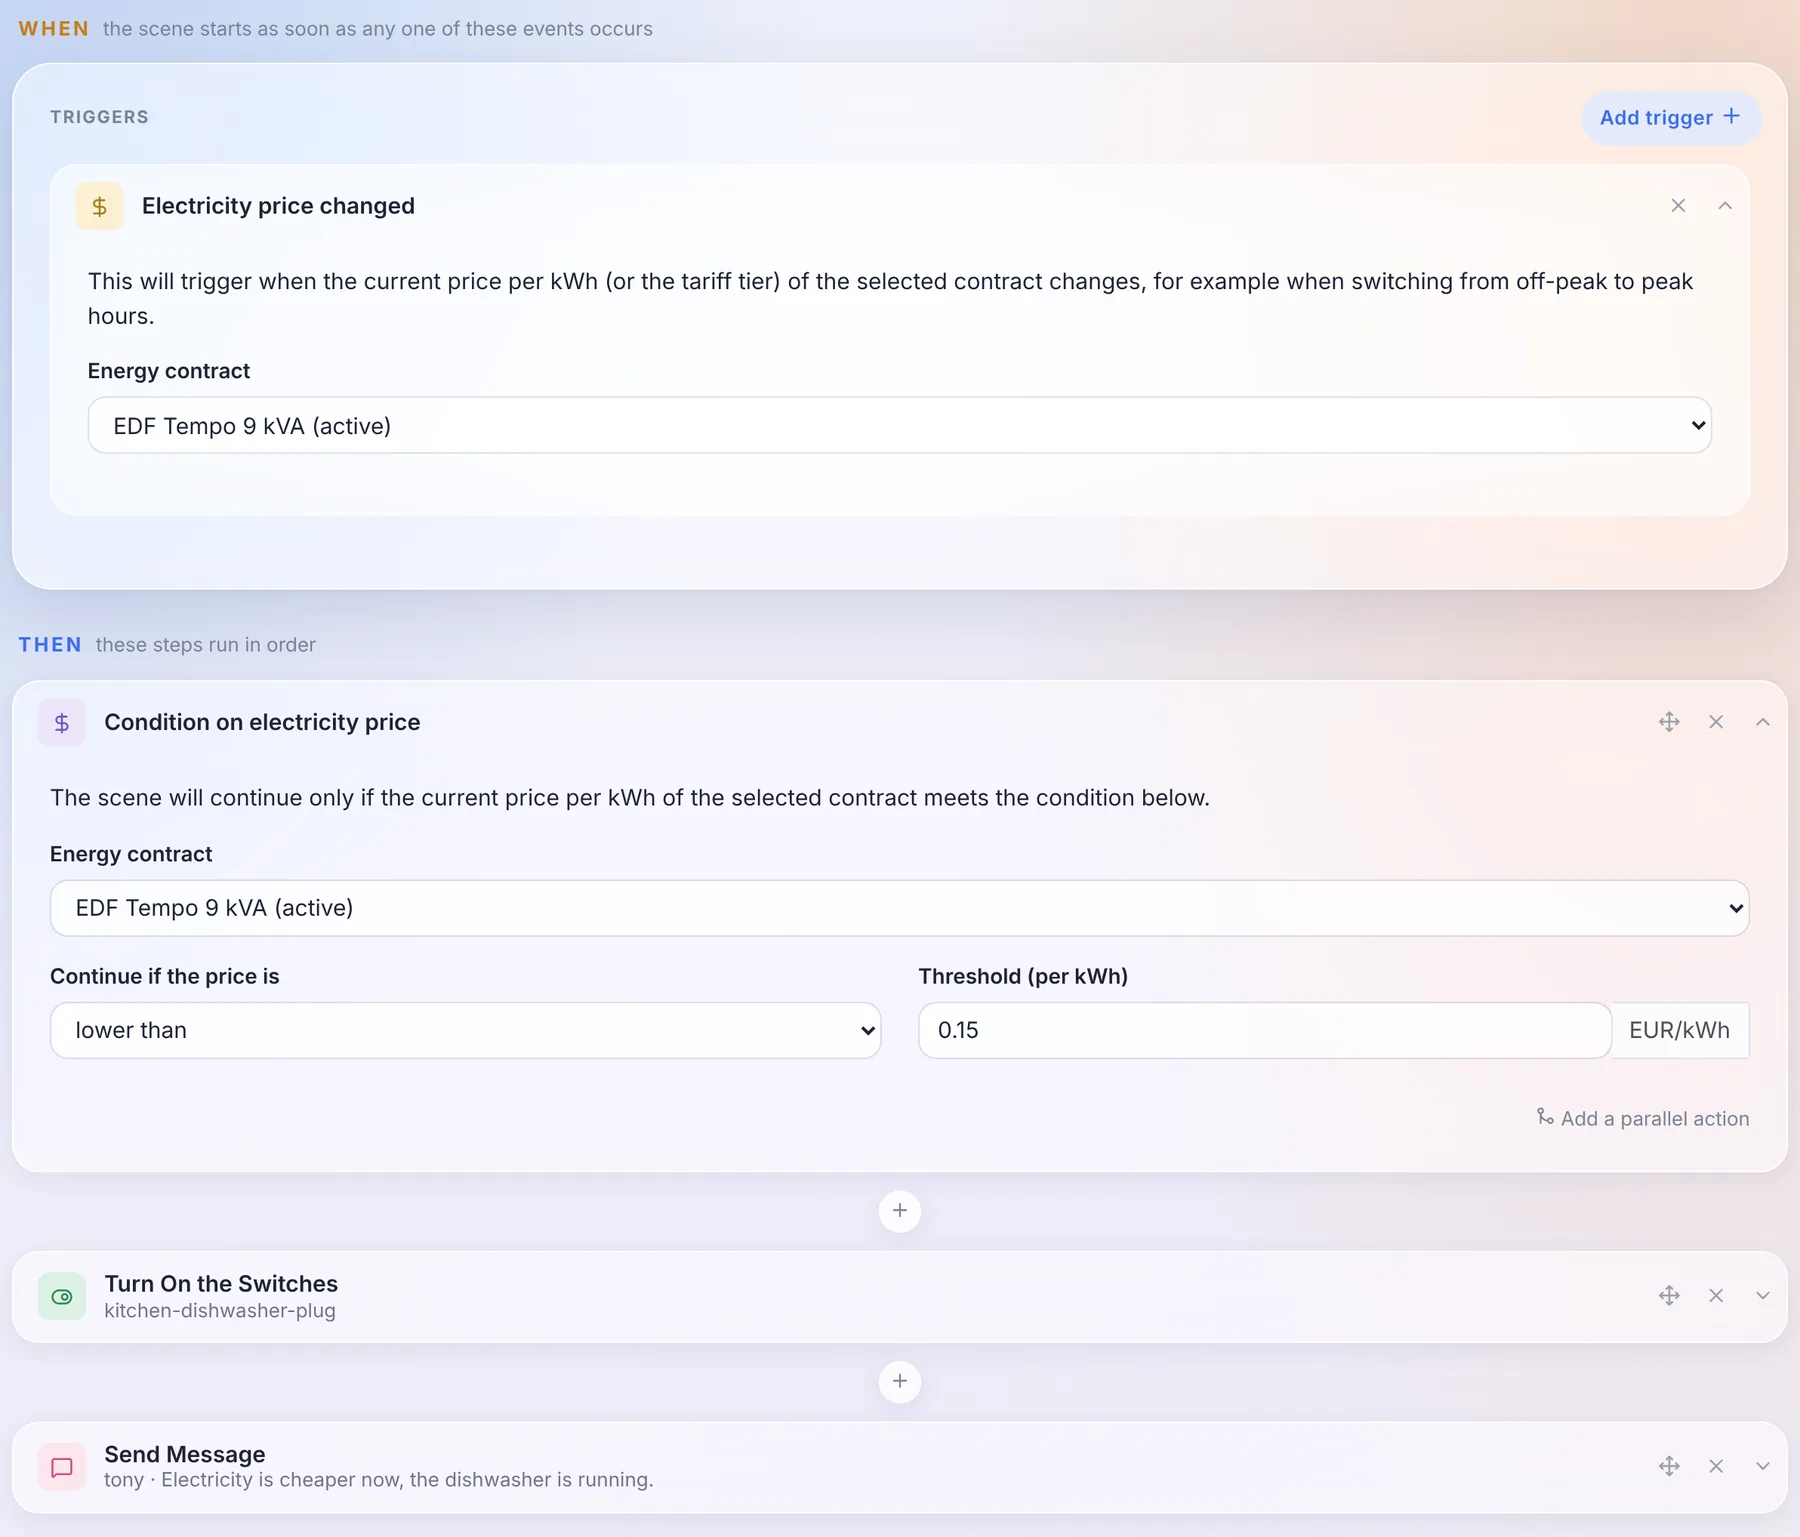Remove the Electricity price changed trigger
The width and height of the screenshot is (1800, 1537).
click(1678, 206)
